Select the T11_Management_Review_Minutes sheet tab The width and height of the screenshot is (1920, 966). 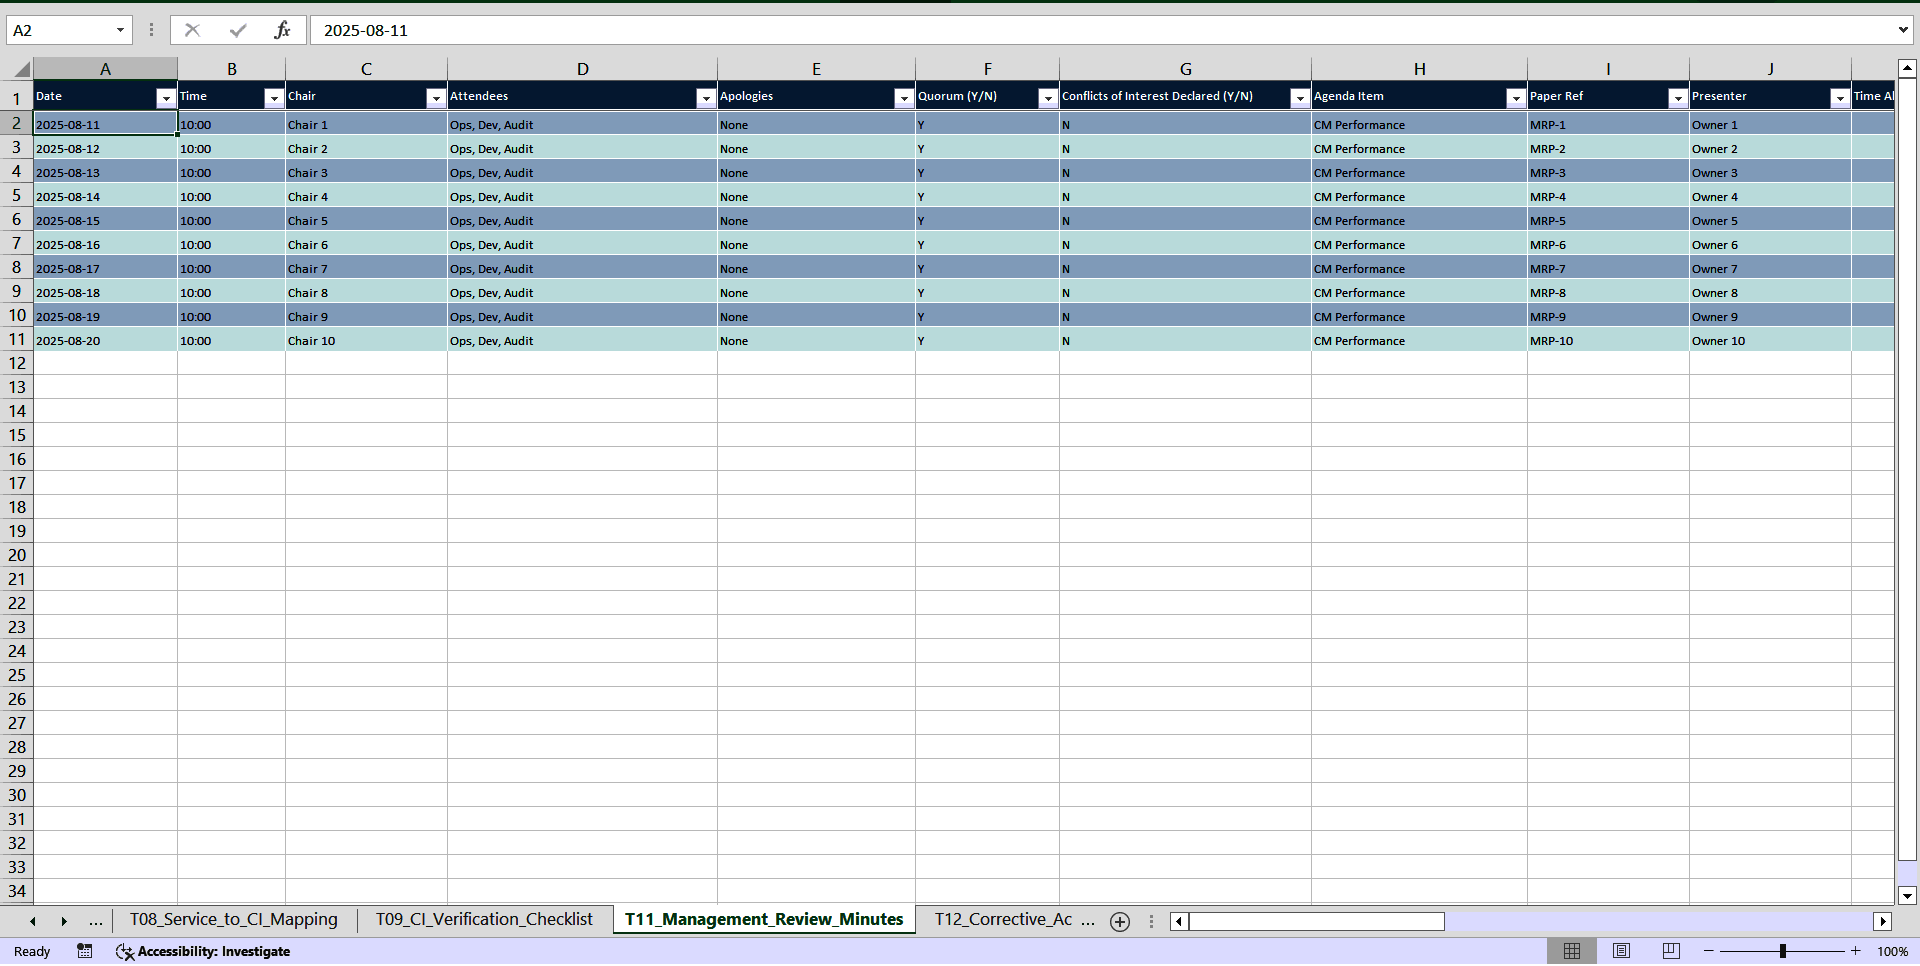tap(764, 920)
